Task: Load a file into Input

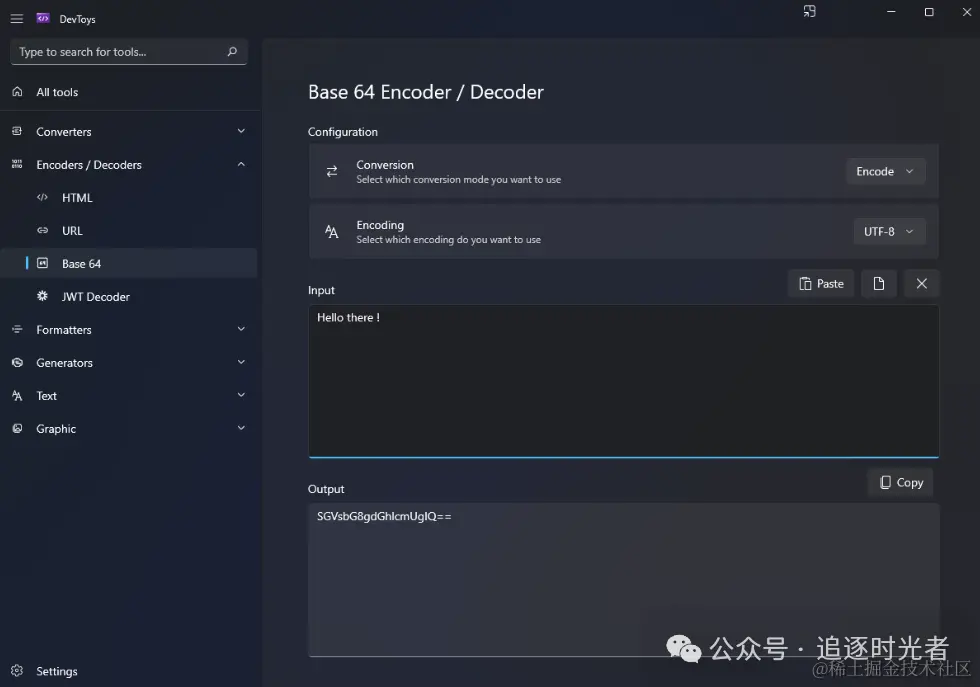Action: pos(879,284)
